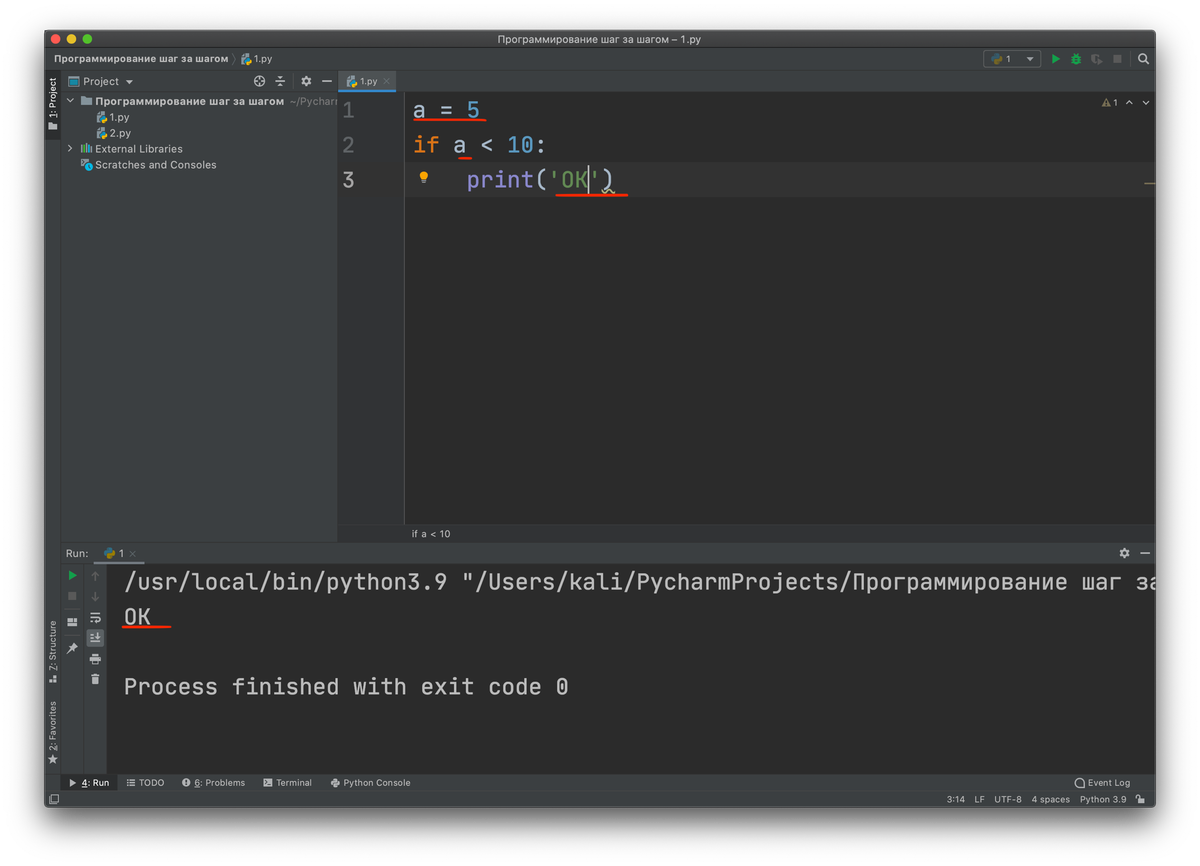Close the 1.py editor tab
Screen dimensions: 1200x866
[x=387, y=81]
